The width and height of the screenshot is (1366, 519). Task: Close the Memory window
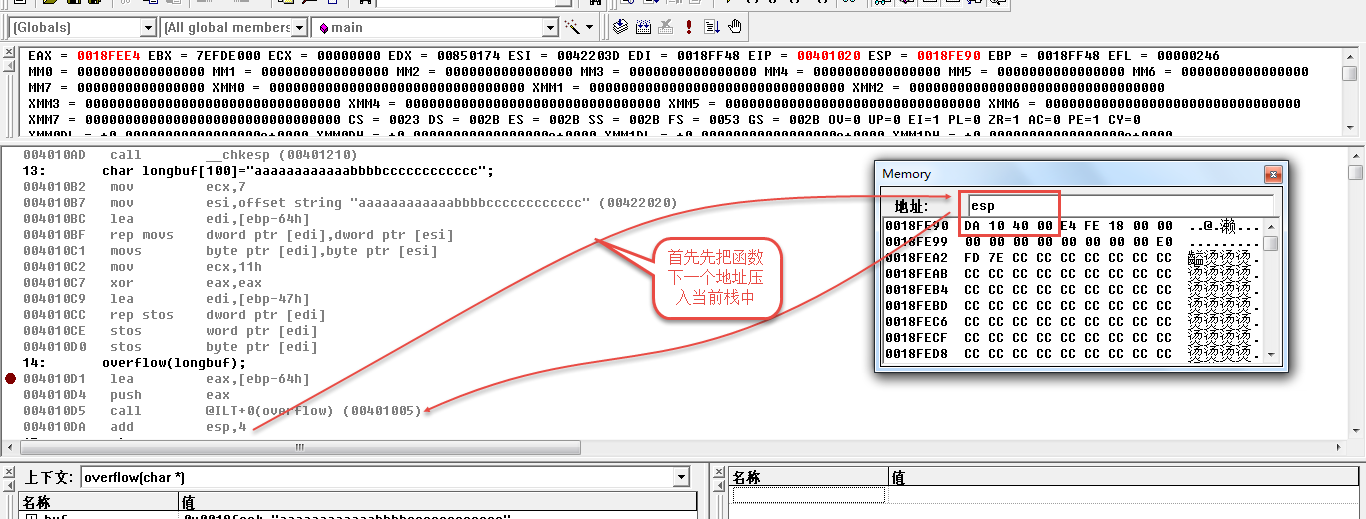[x=1273, y=174]
